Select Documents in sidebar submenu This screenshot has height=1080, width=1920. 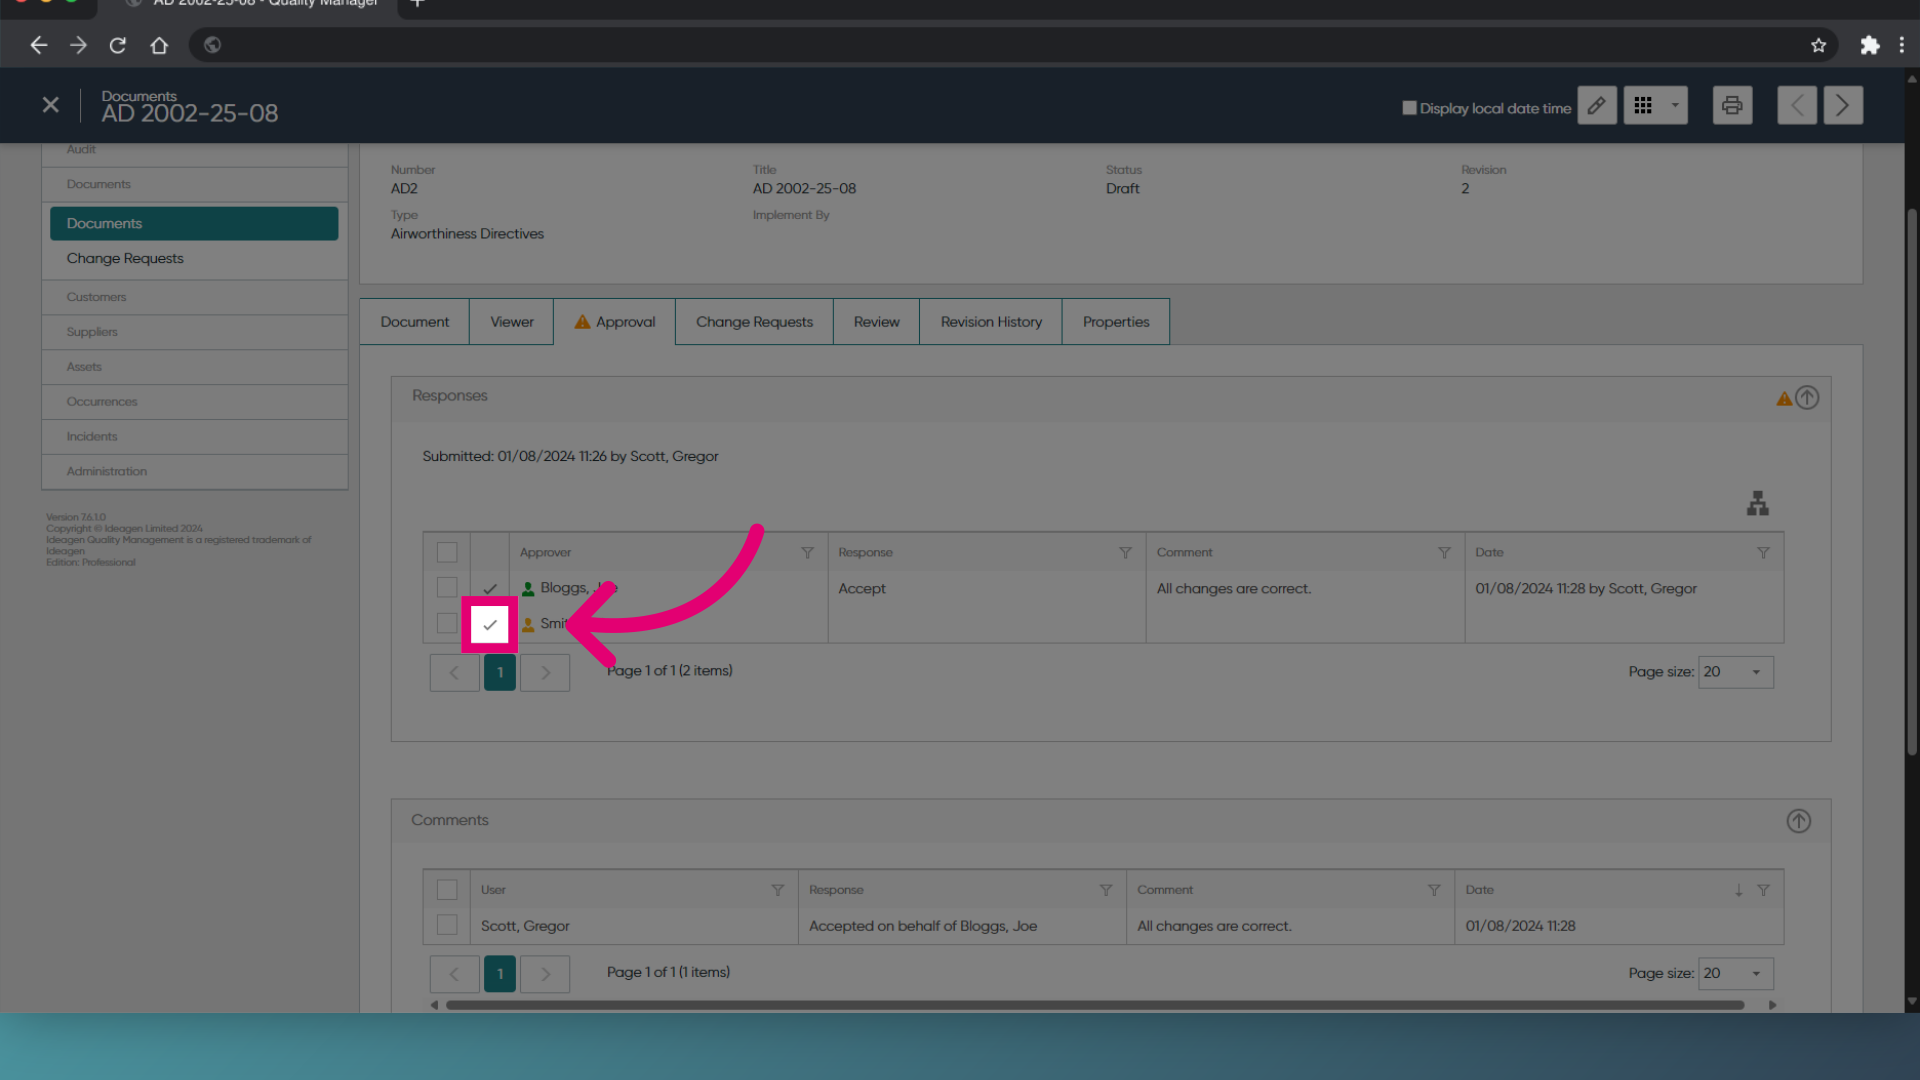194,223
